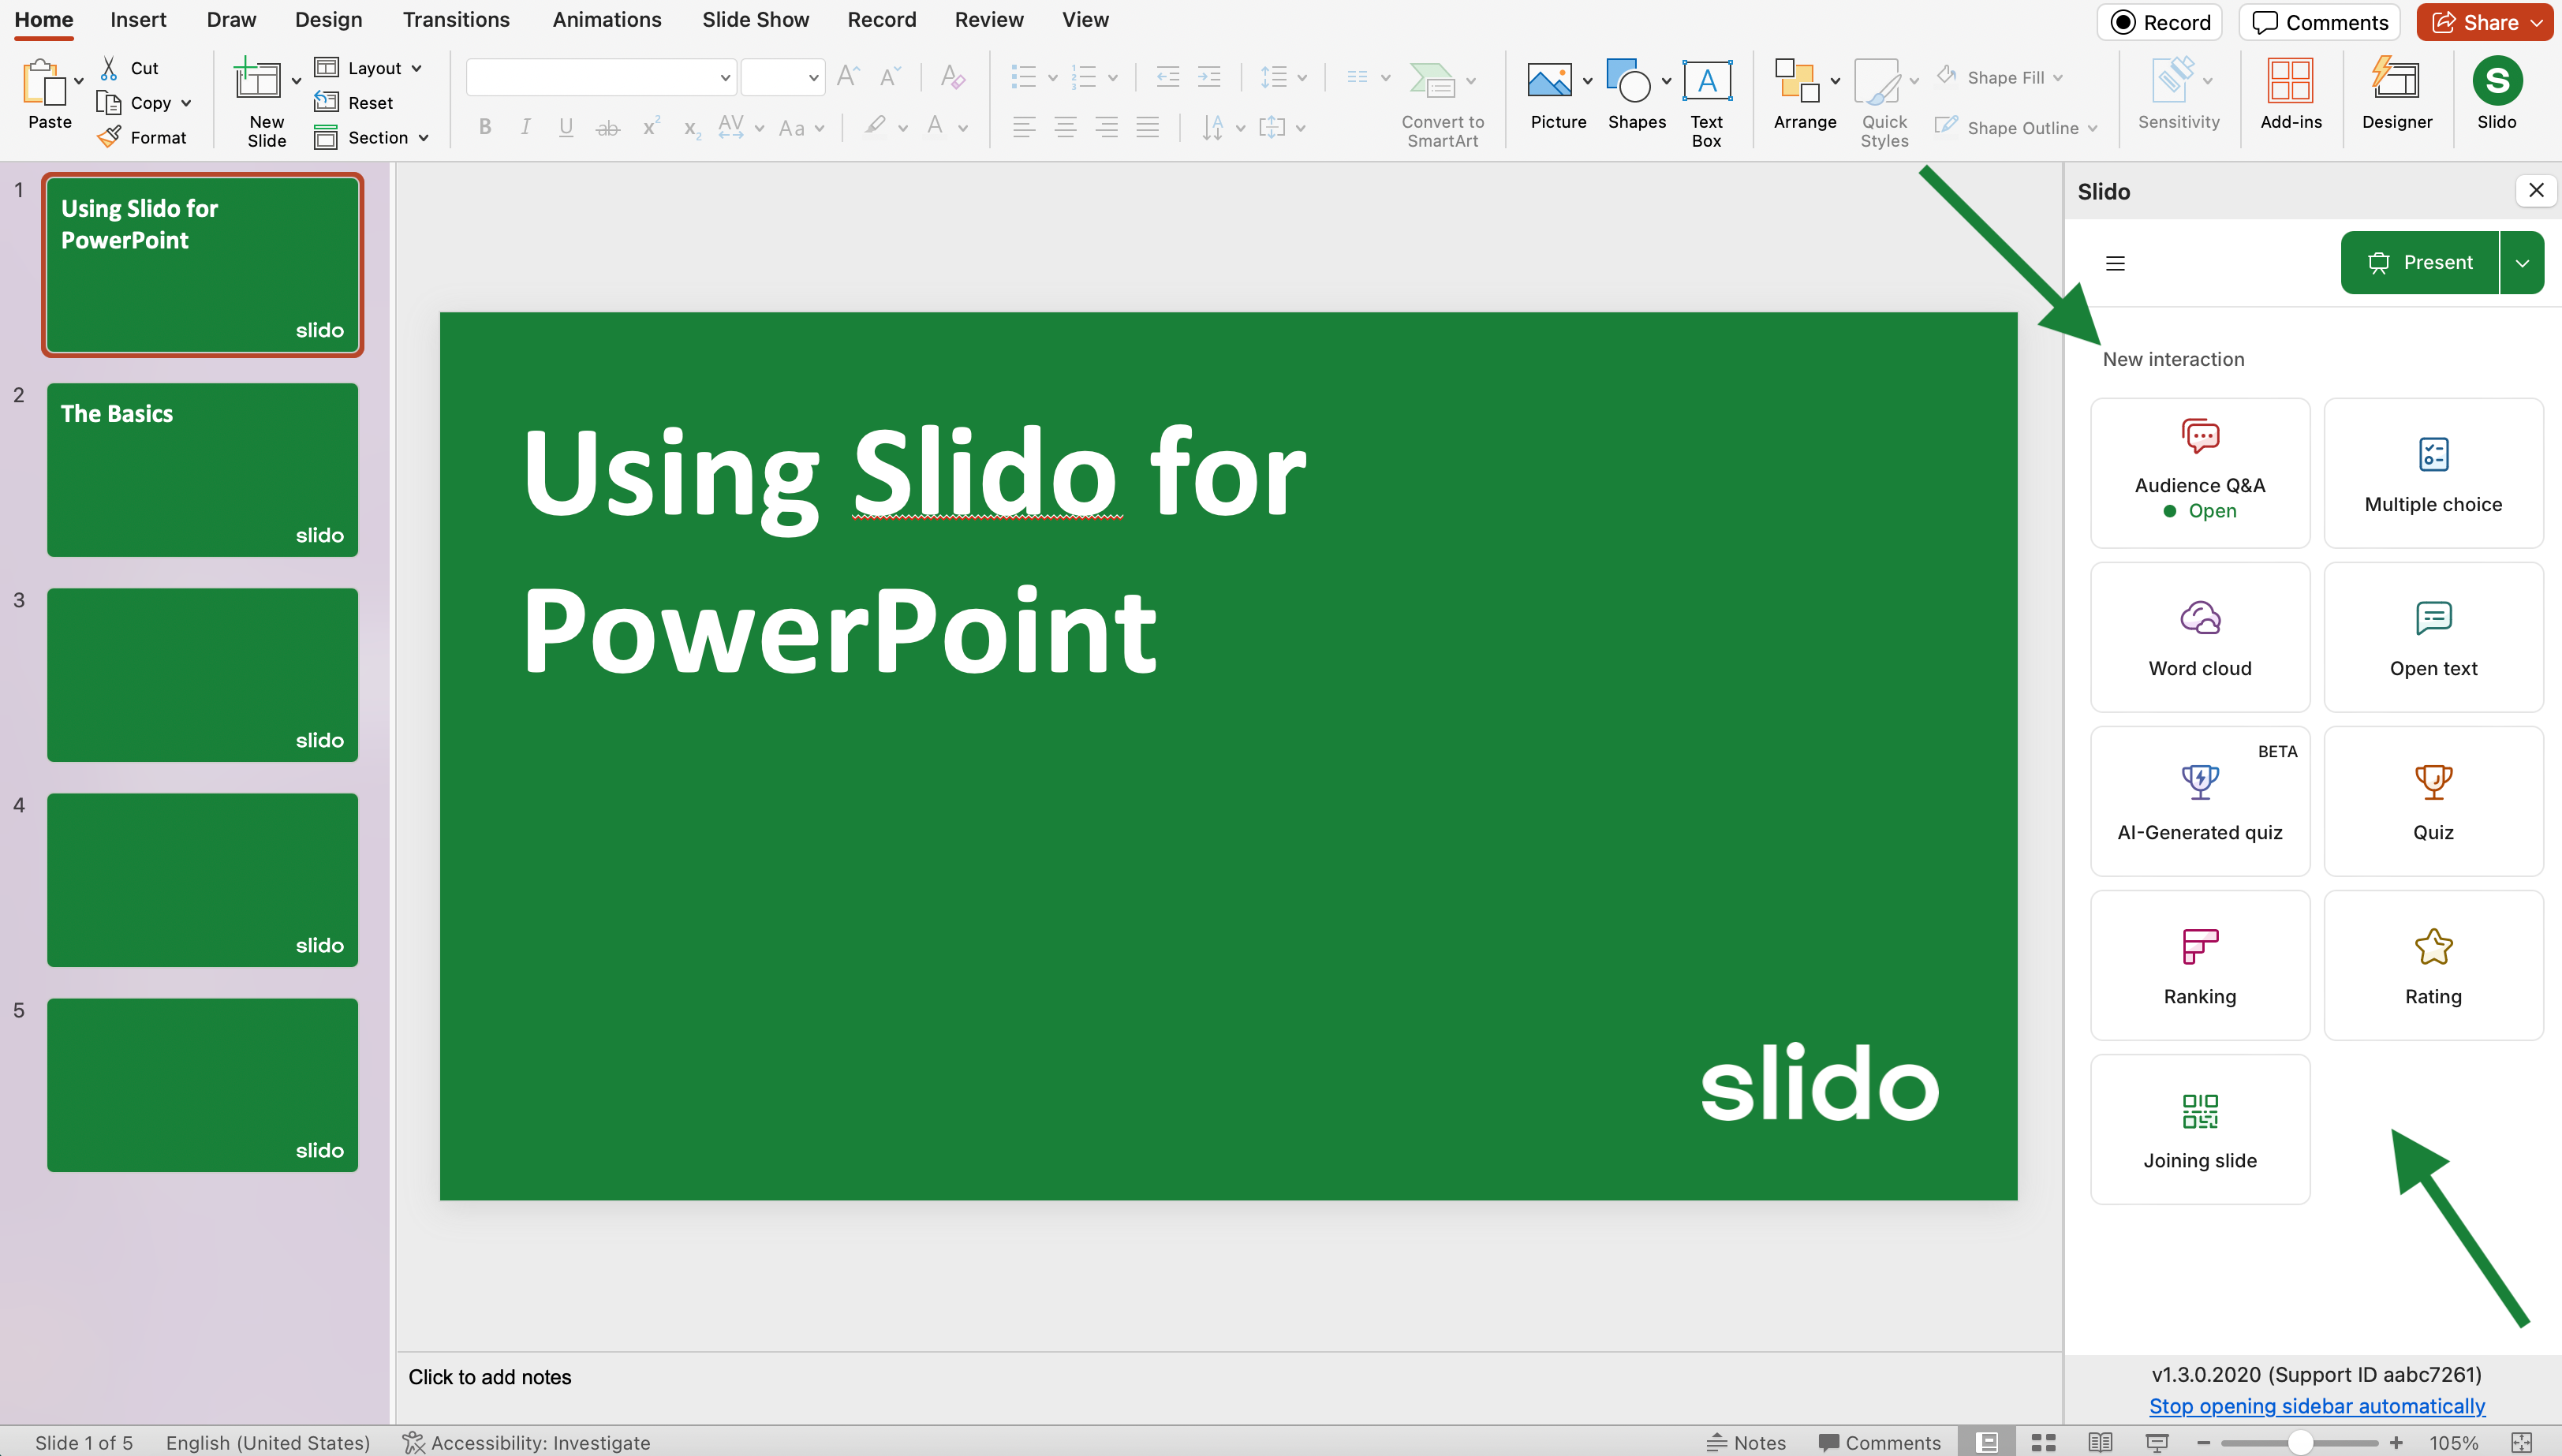Show Notes from status bar
This screenshot has width=2562, height=1456.
point(1745,1442)
